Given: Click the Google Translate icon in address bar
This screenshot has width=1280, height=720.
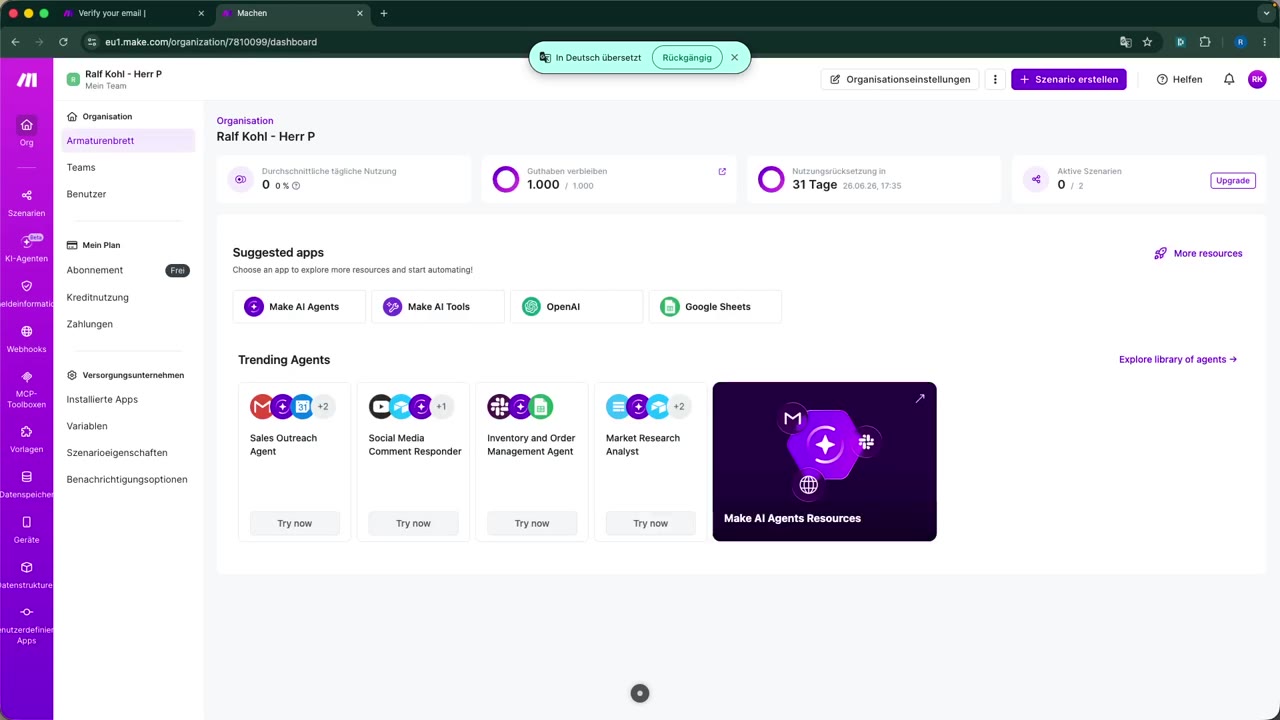Looking at the screenshot, I should coord(1125,42).
